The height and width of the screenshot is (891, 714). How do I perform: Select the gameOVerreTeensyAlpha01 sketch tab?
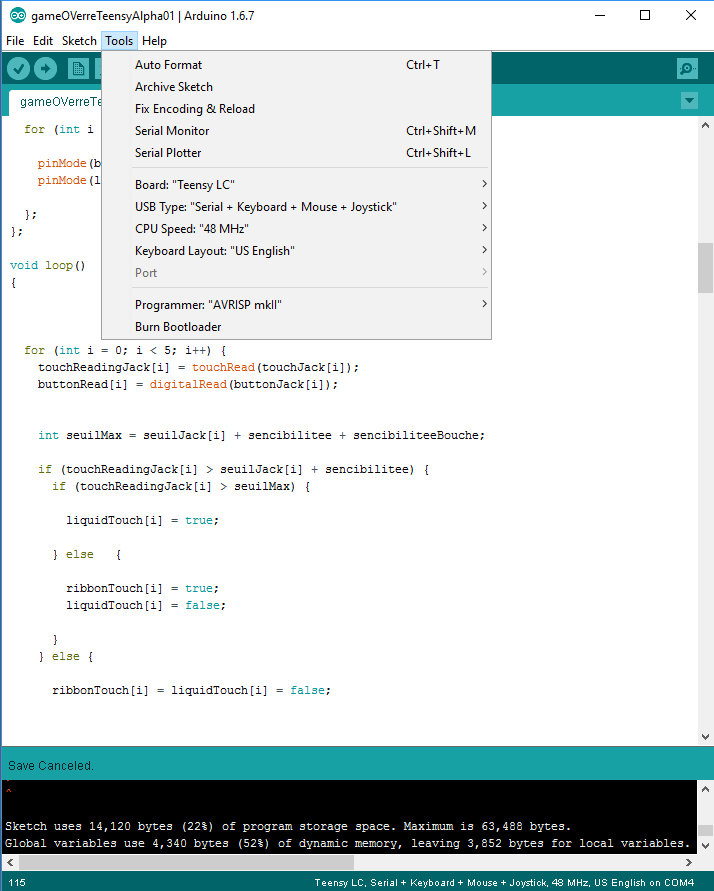[x=56, y=102]
